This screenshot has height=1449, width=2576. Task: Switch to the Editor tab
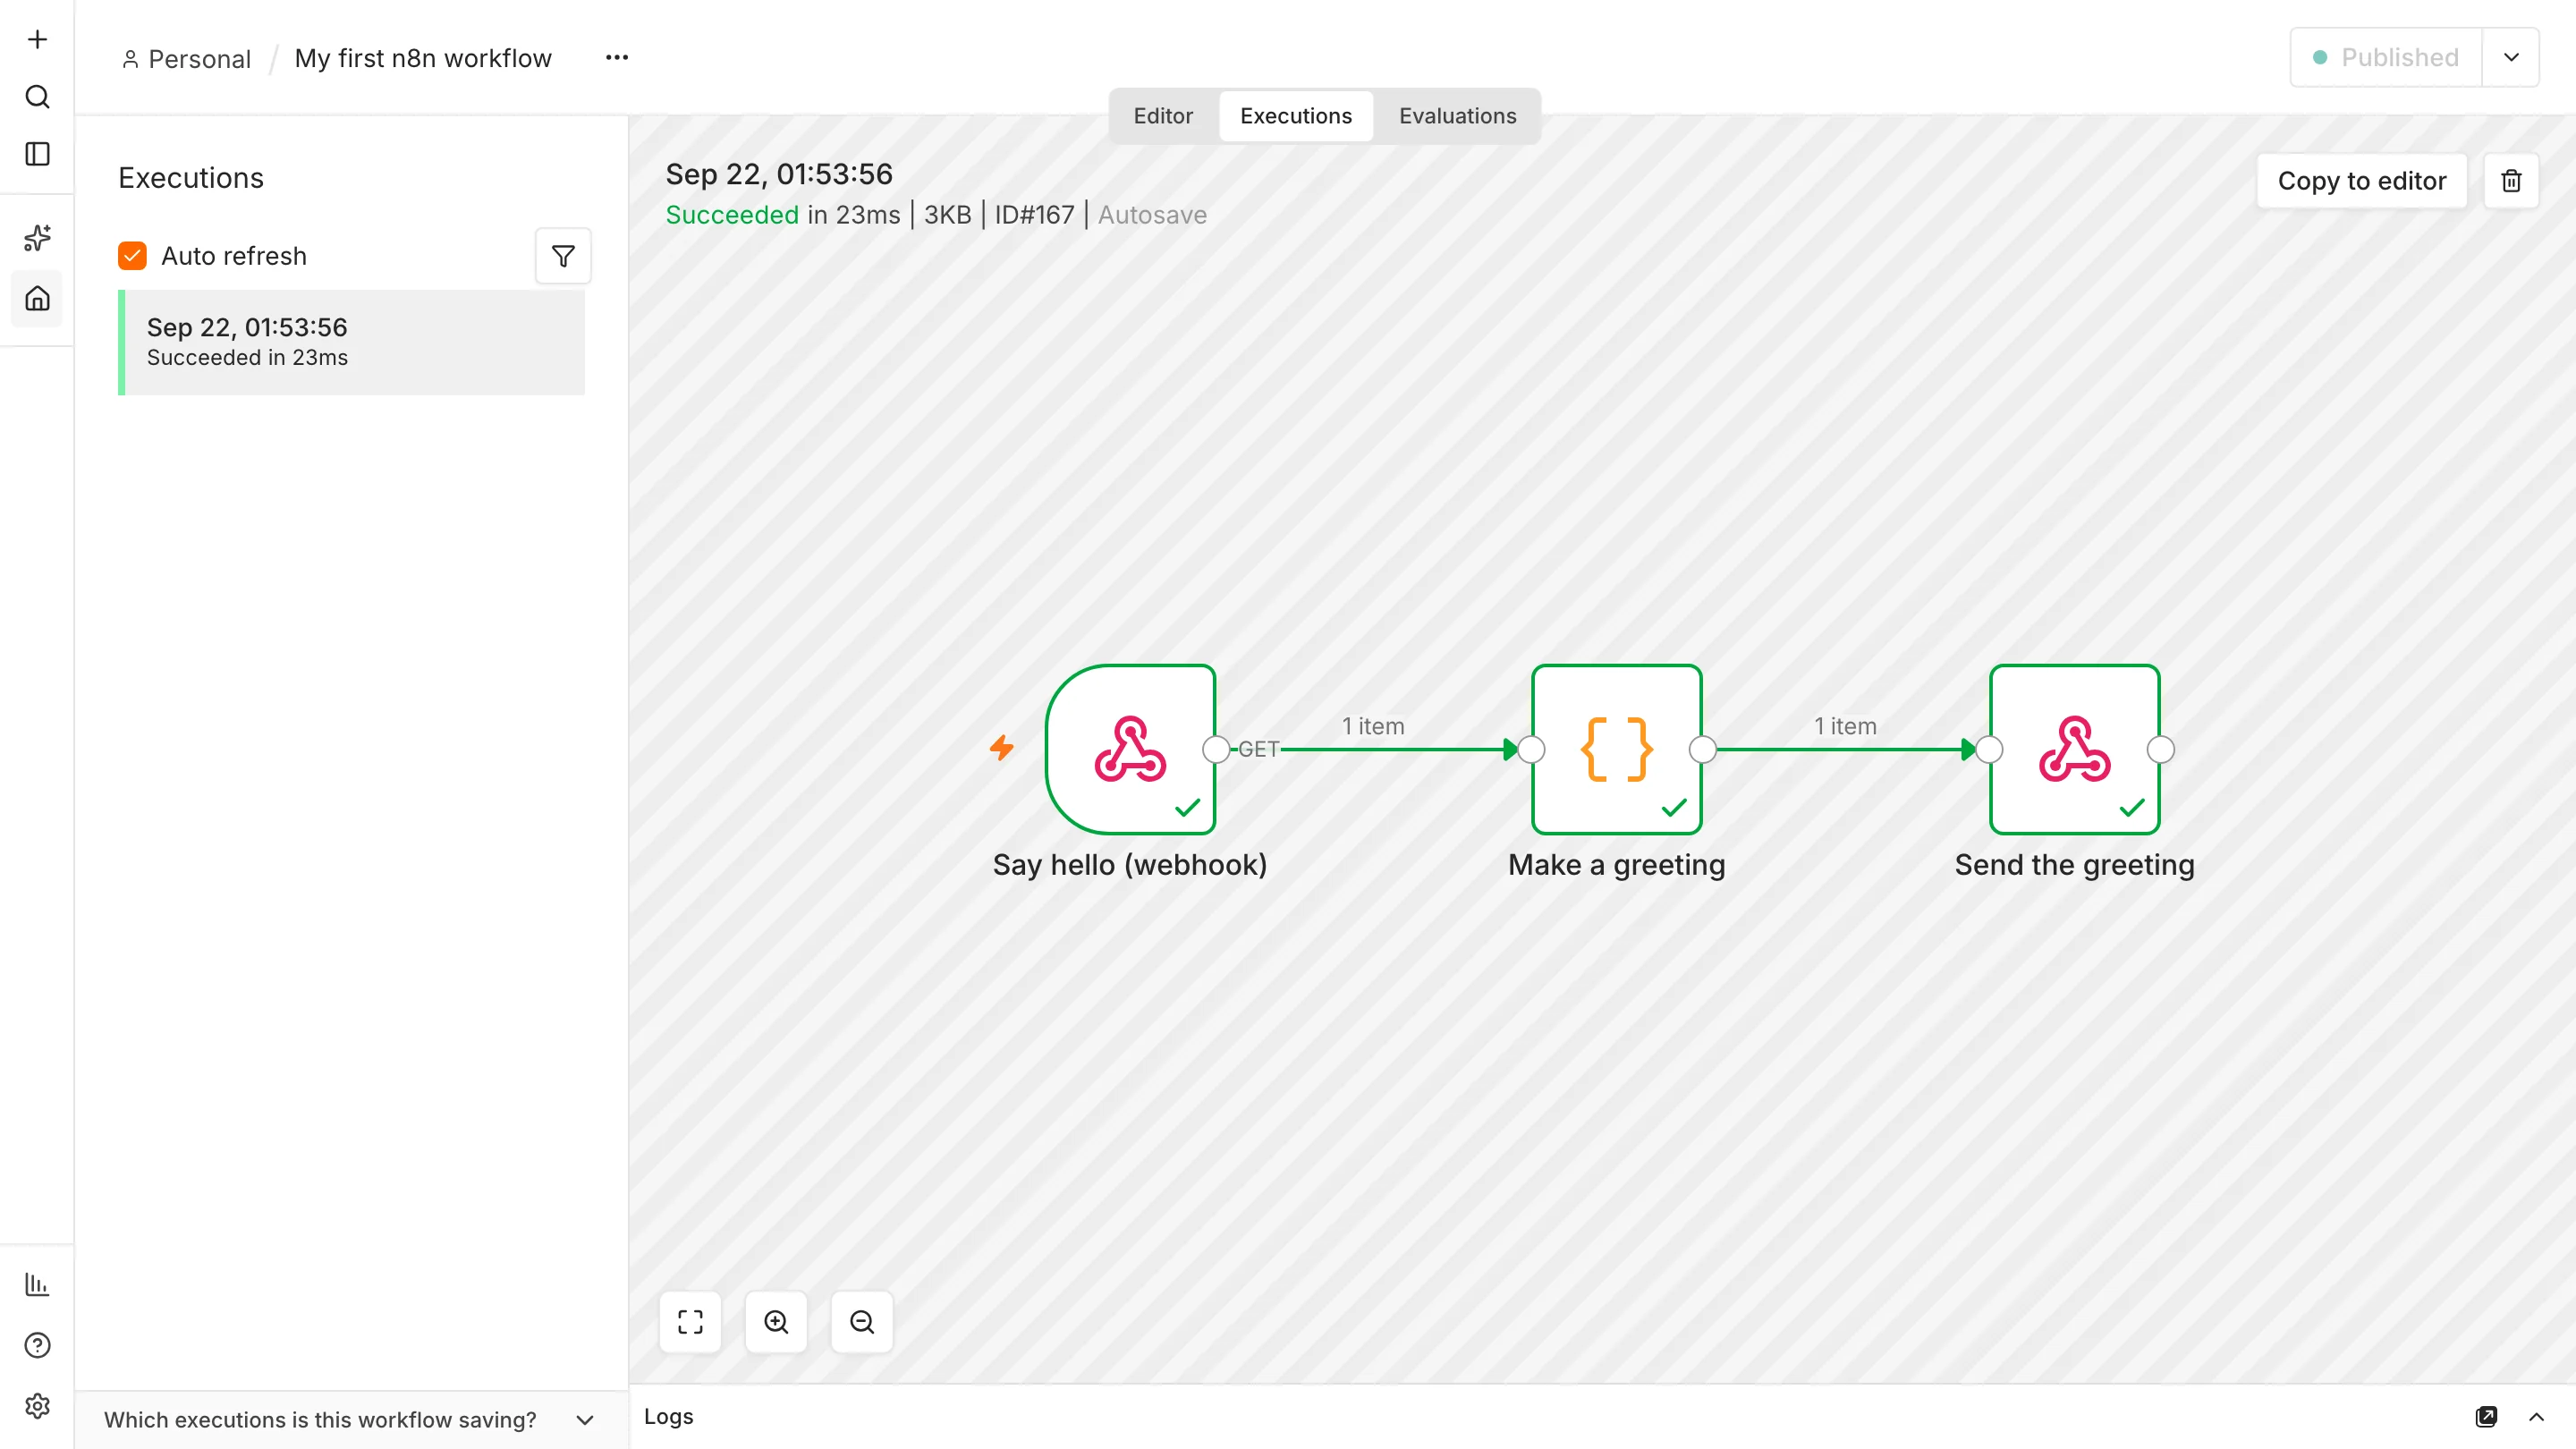click(x=1163, y=116)
